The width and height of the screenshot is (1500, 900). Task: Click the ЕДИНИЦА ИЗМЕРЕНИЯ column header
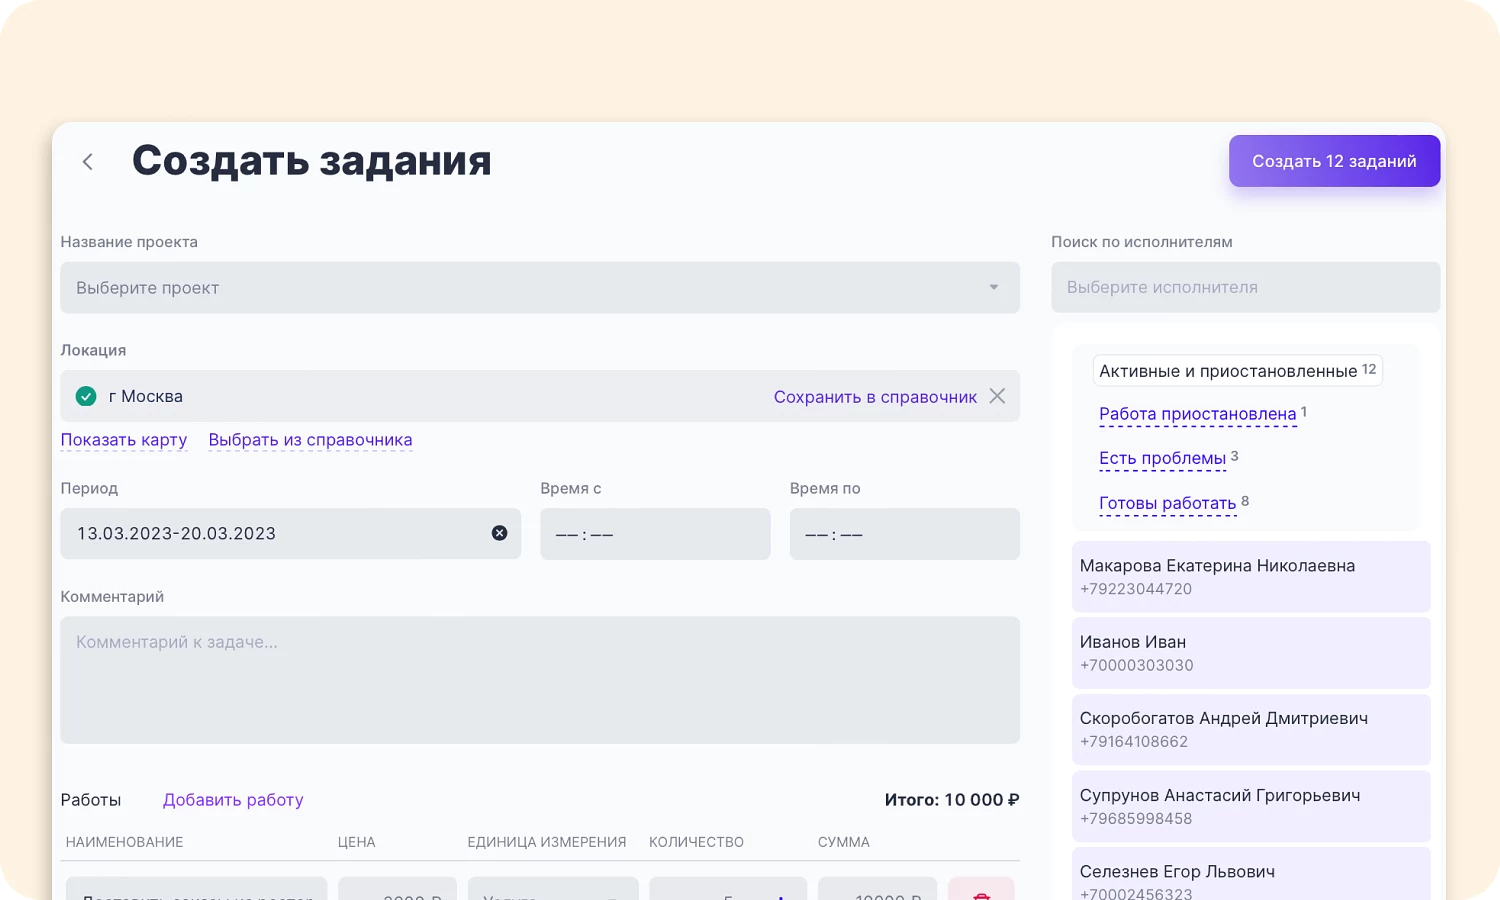pos(547,842)
